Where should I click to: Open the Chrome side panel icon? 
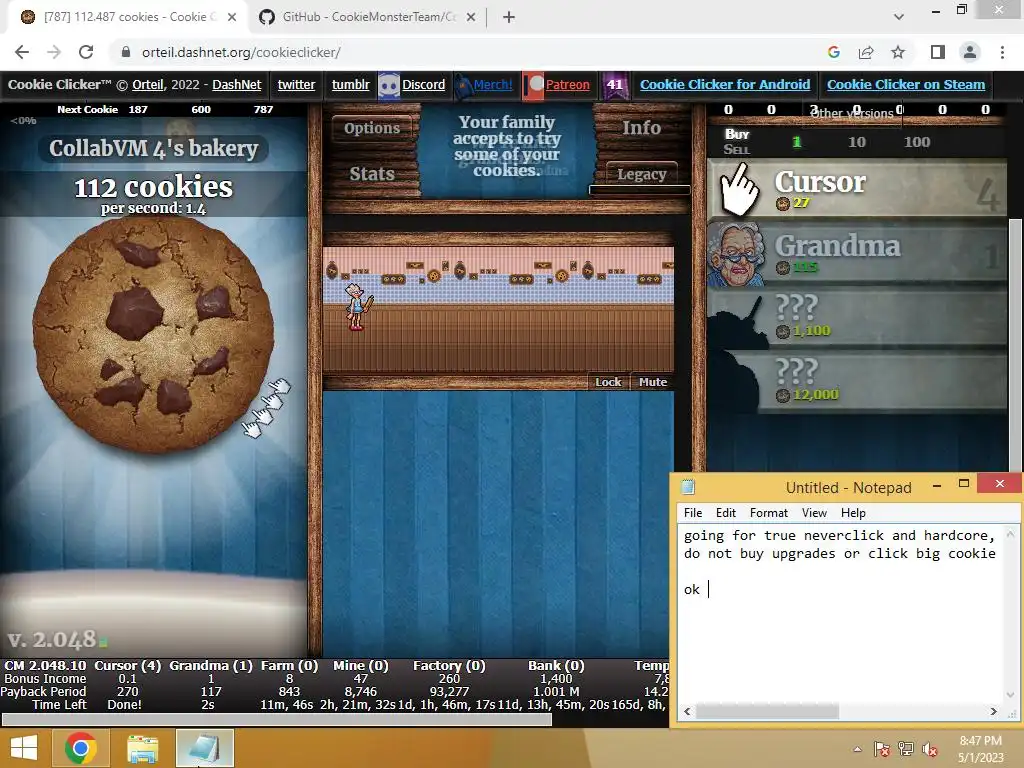(x=938, y=52)
